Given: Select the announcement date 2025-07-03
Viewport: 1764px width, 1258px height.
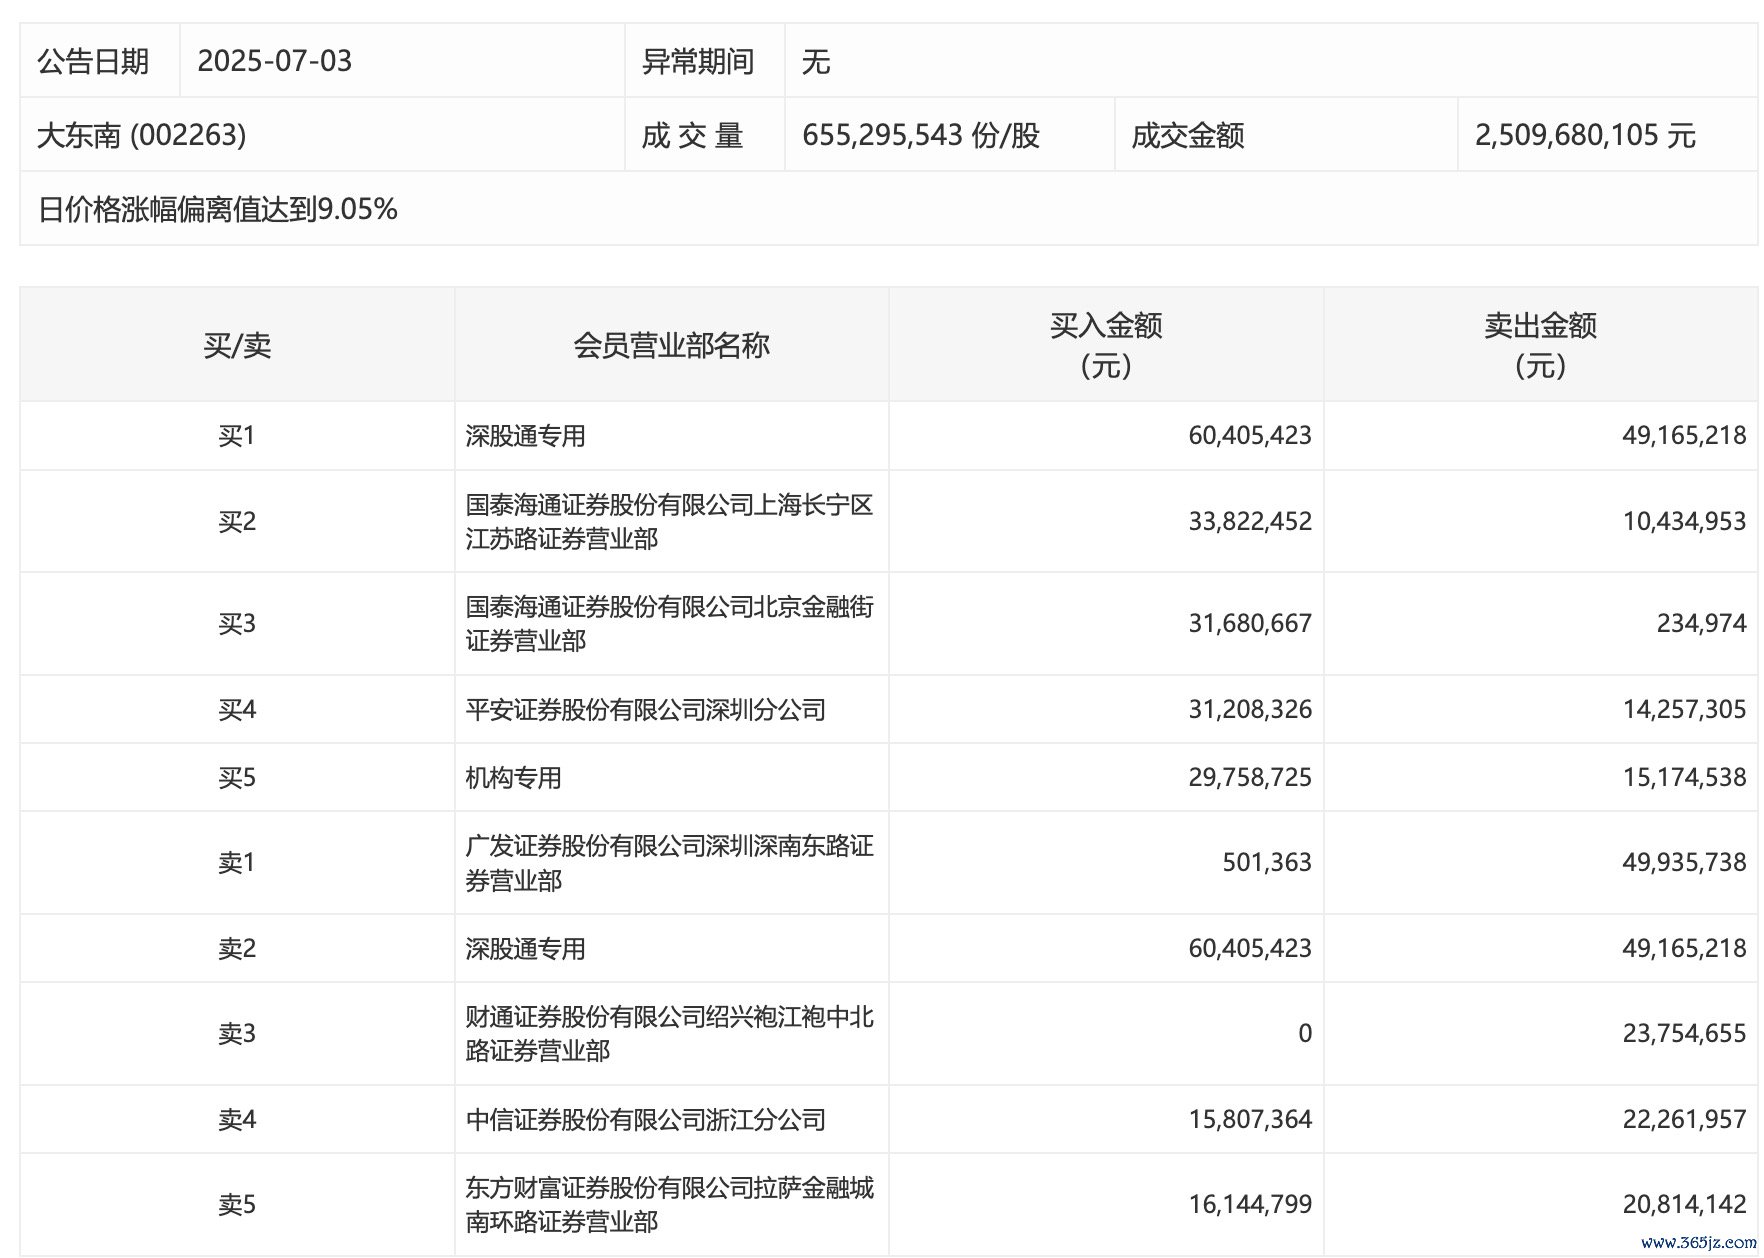Looking at the screenshot, I should (275, 61).
